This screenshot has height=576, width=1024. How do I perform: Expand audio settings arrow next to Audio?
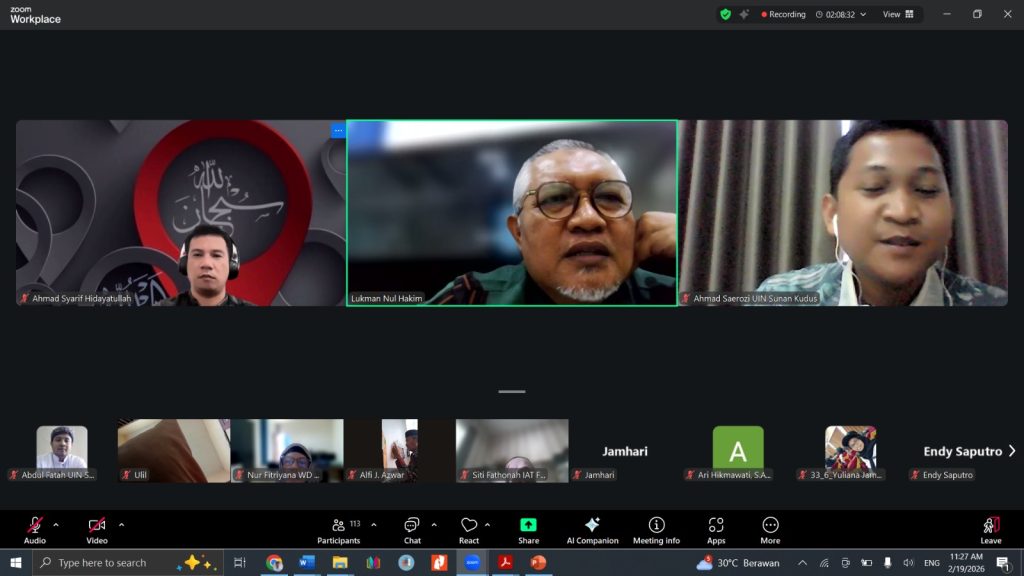click(56, 524)
